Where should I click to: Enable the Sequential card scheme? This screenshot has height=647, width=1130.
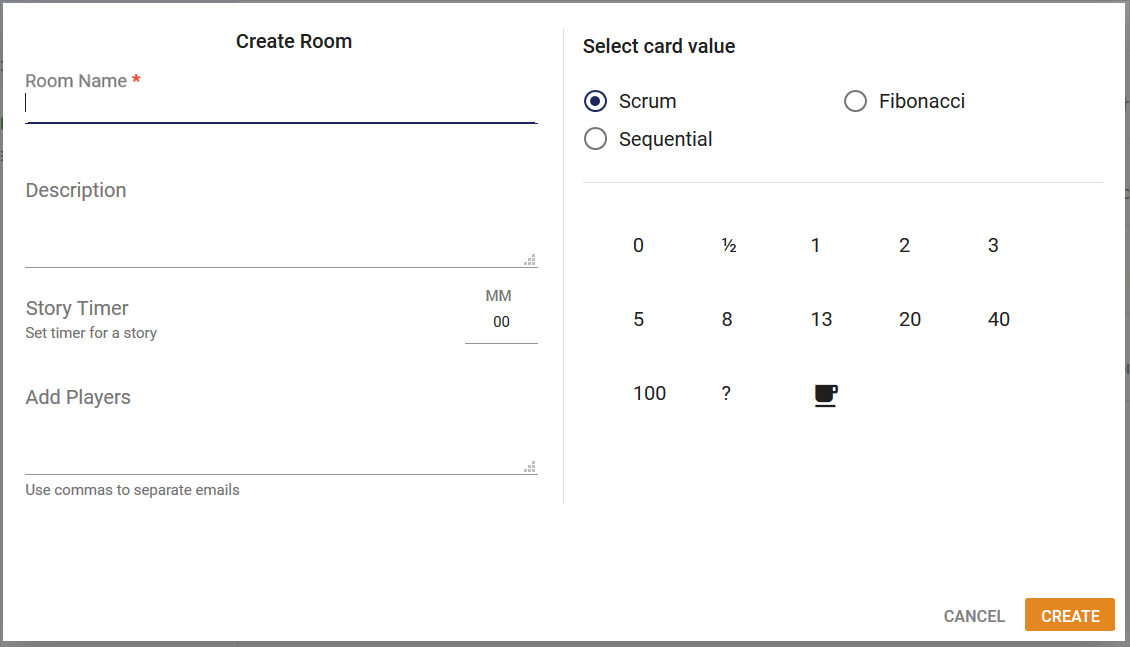tap(595, 139)
